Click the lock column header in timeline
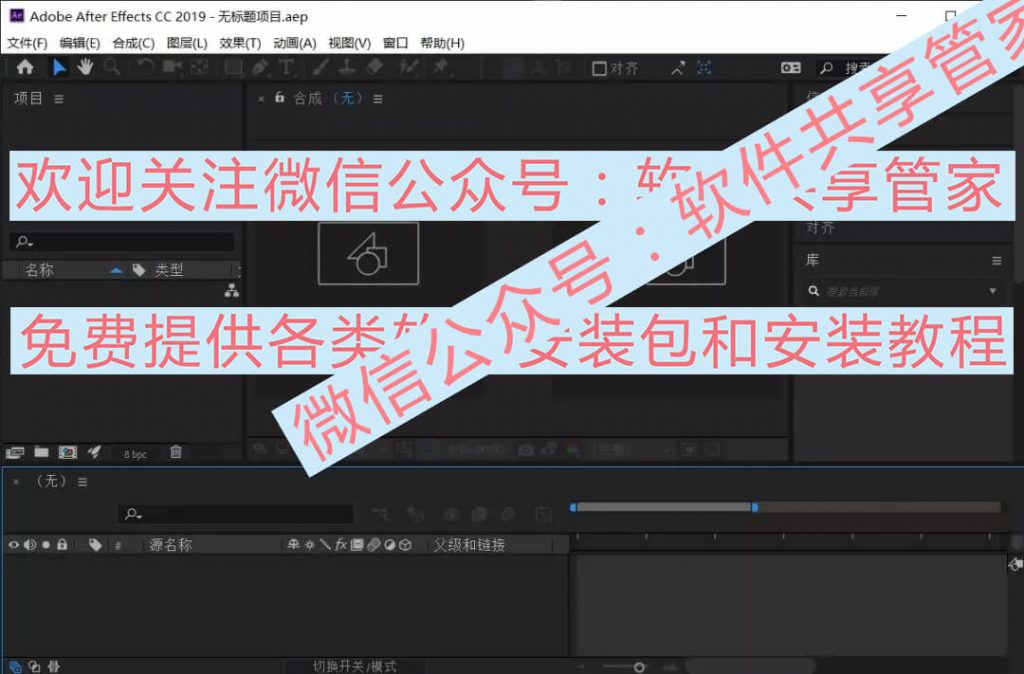Image resolution: width=1024 pixels, height=674 pixels. pos(62,545)
